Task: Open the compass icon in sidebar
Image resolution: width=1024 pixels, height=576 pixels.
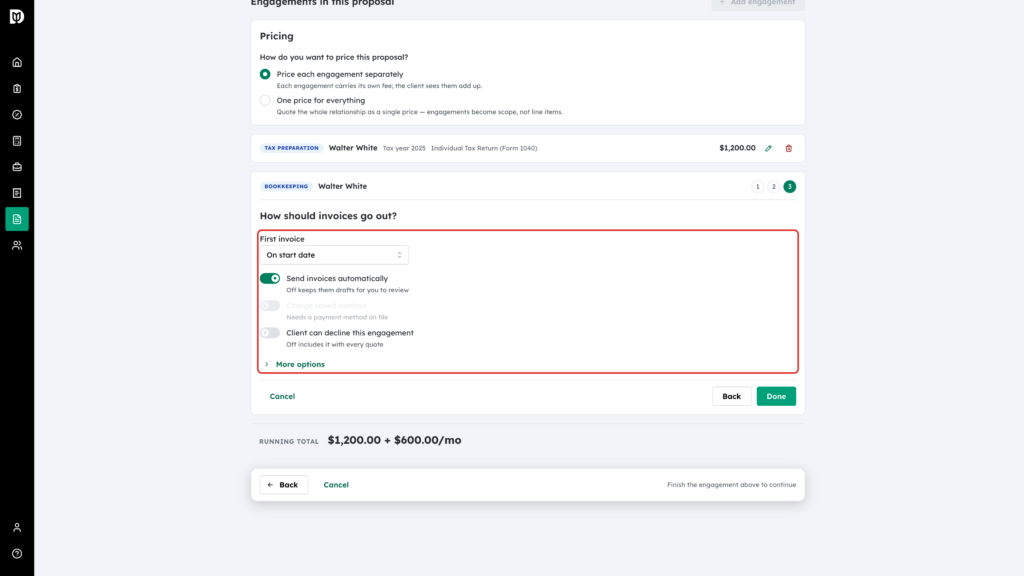Action: (17, 115)
